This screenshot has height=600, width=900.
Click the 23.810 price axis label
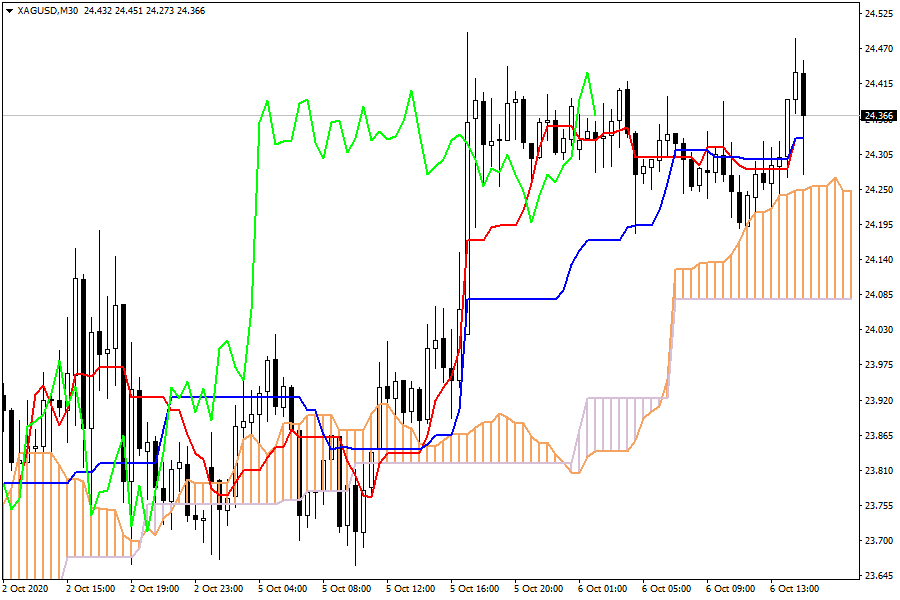(x=877, y=470)
